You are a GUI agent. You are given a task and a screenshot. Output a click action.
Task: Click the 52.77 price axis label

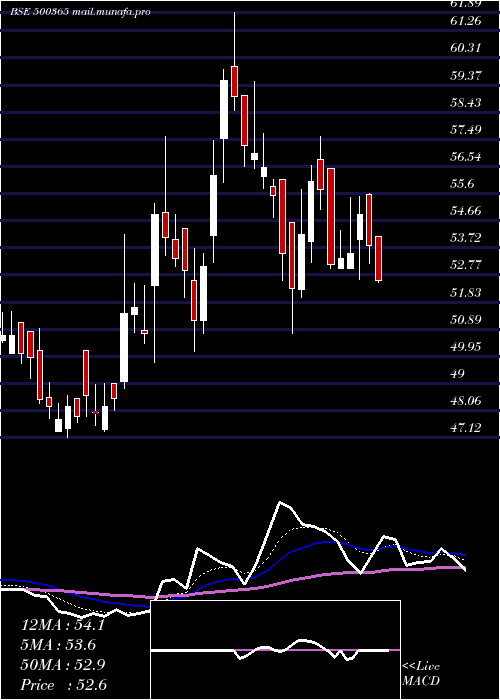point(466,265)
